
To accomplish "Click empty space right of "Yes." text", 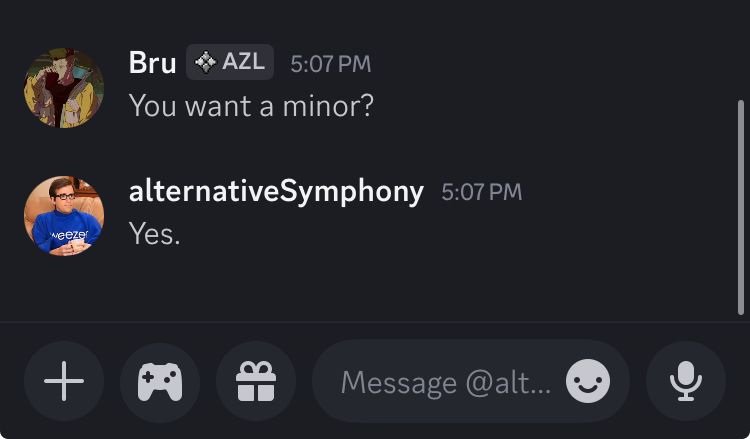I will (450, 233).
